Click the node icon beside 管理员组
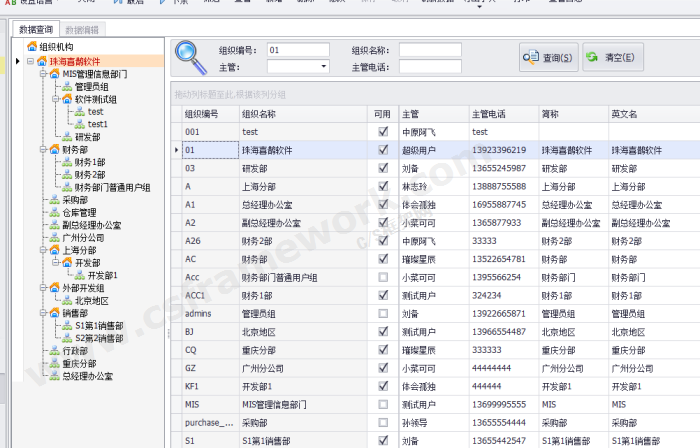This screenshot has height=448, width=700. tap(67, 87)
